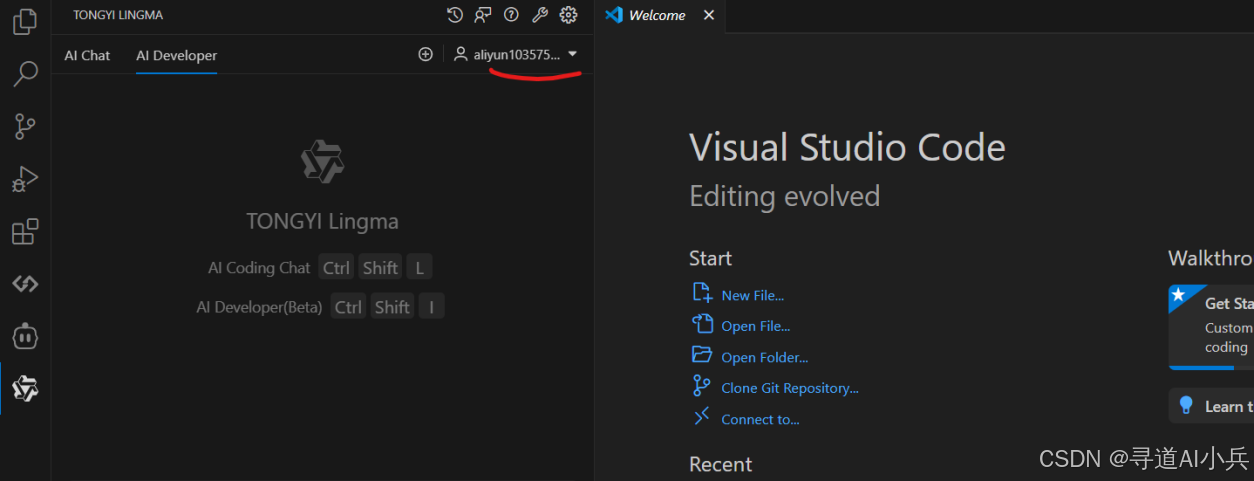Image resolution: width=1254 pixels, height=481 pixels.
Task: Click the Start section heading
Action: 710,258
